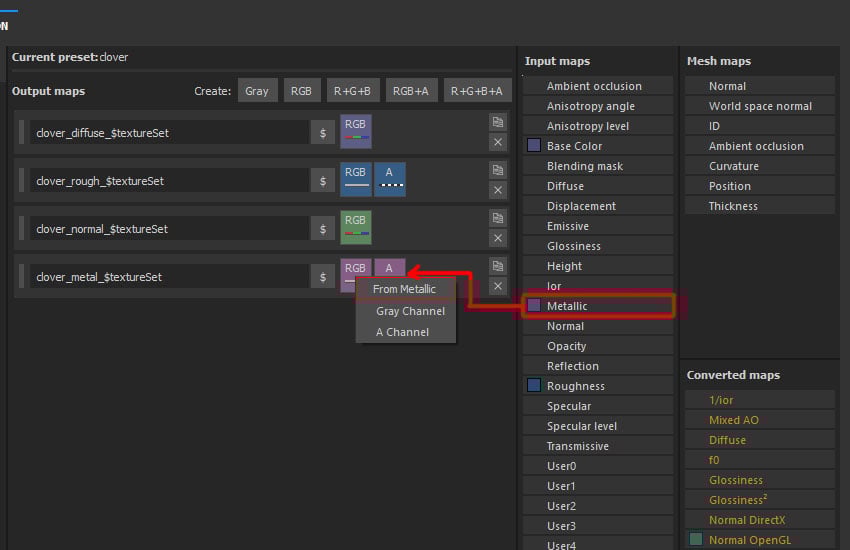Select Height input map
Image resolution: width=850 pixels, height=550 pixels.
pos(598,267)
